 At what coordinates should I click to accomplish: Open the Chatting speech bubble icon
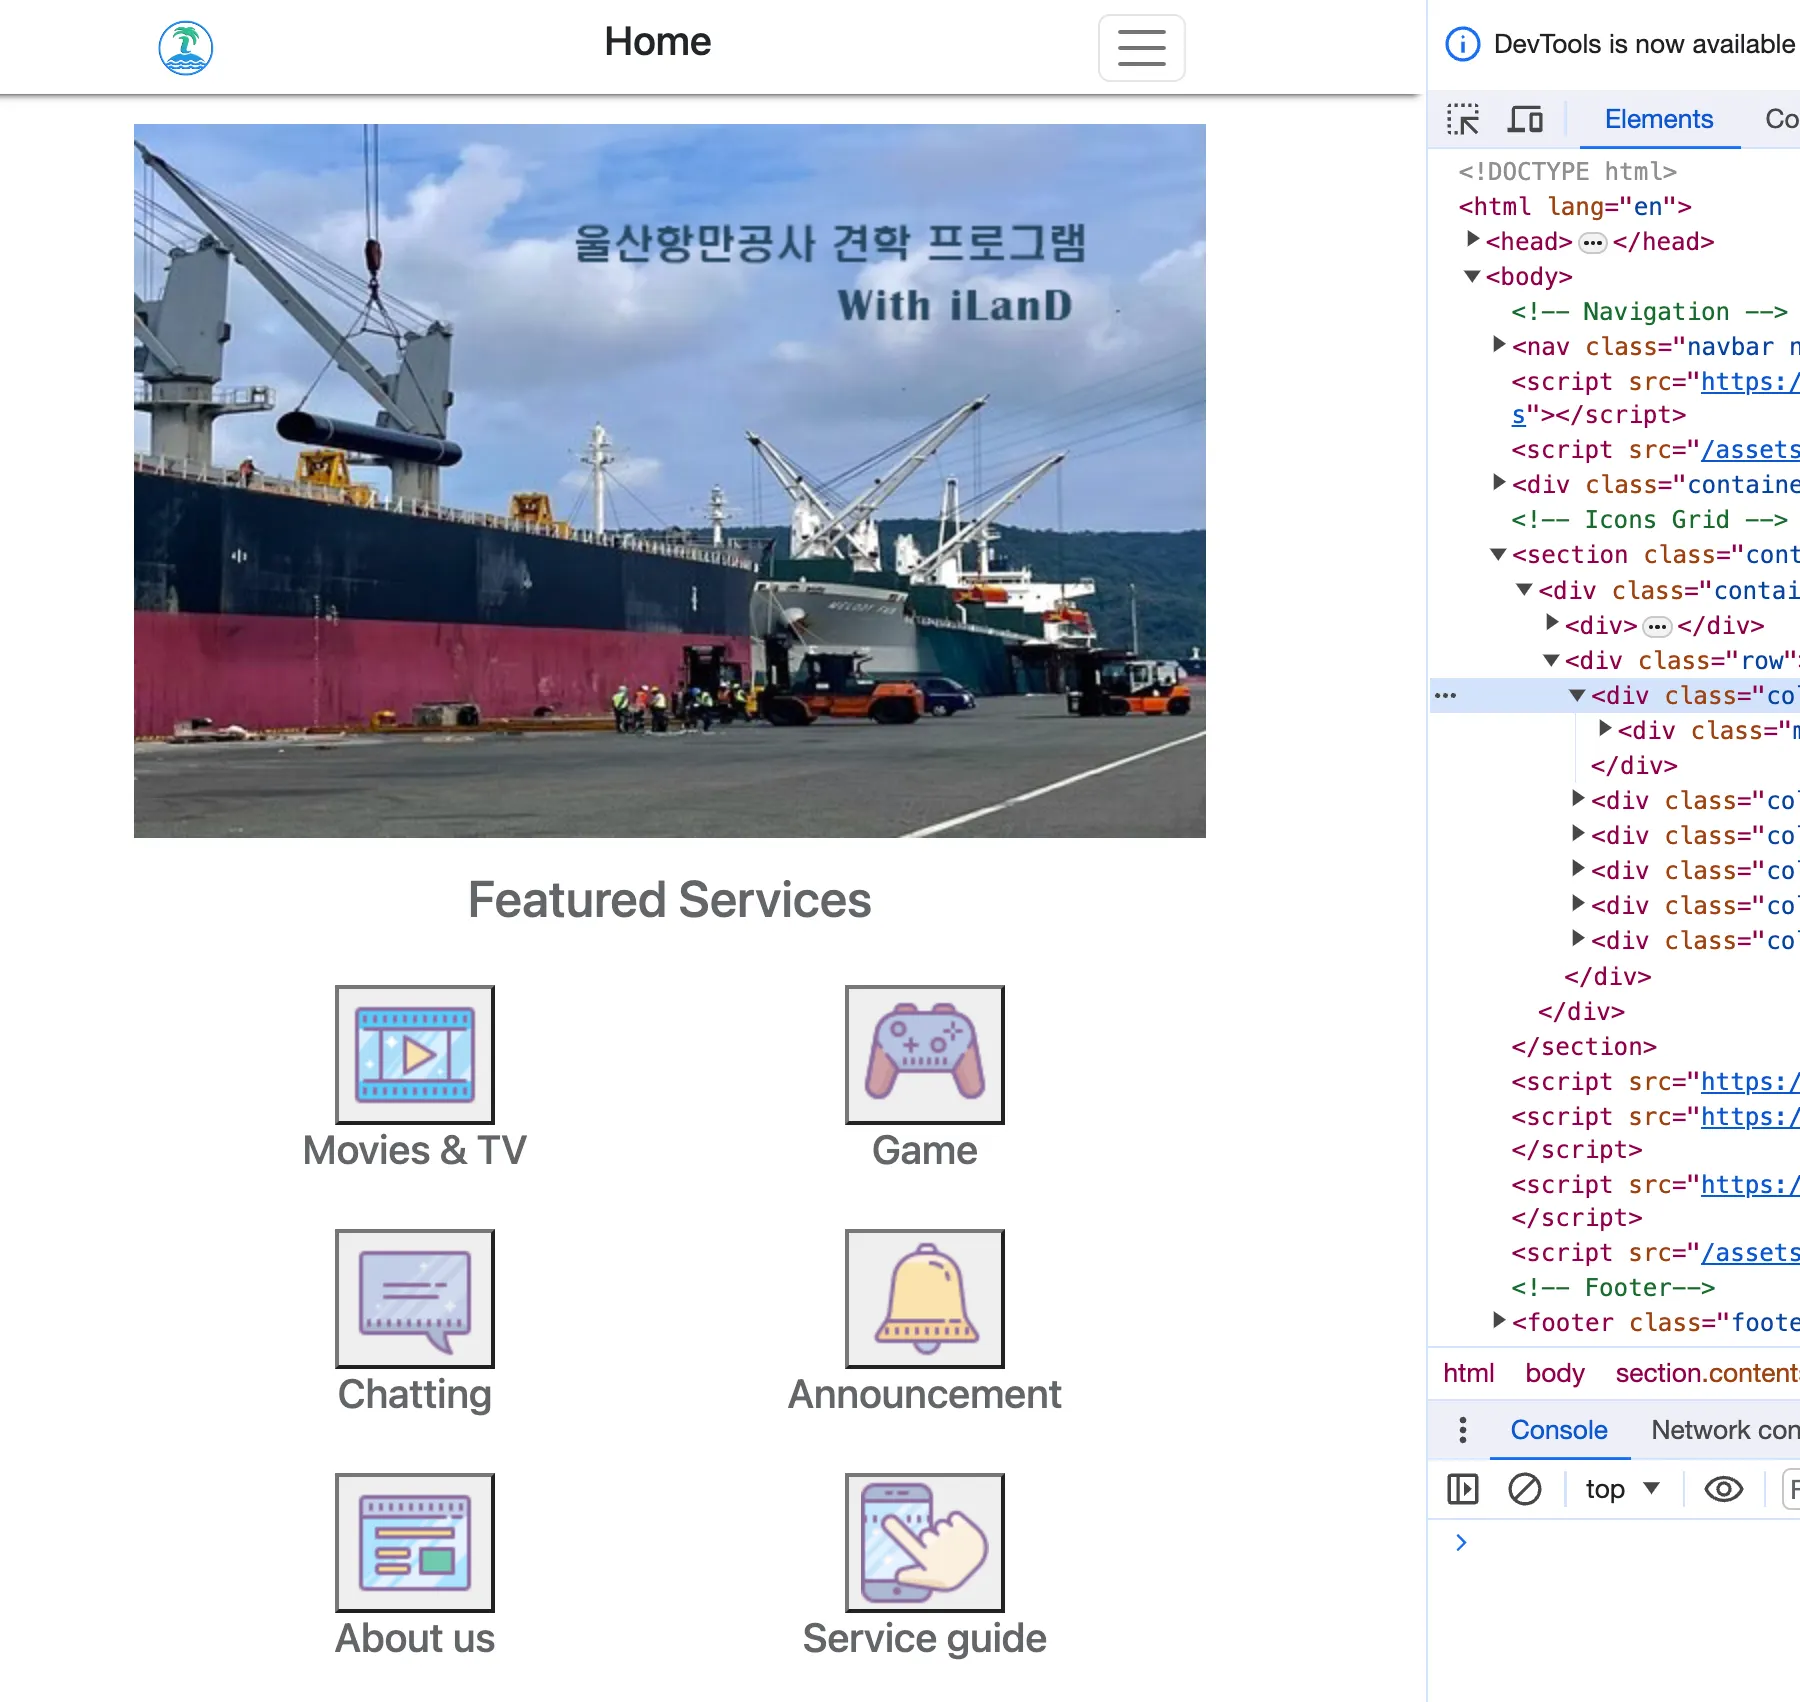415,1299
